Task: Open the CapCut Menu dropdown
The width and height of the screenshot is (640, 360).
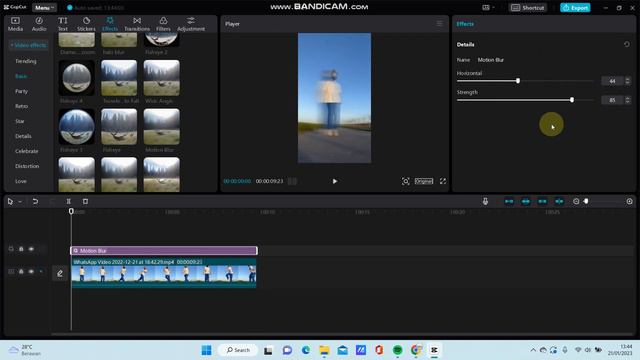Action: [44, 7]
